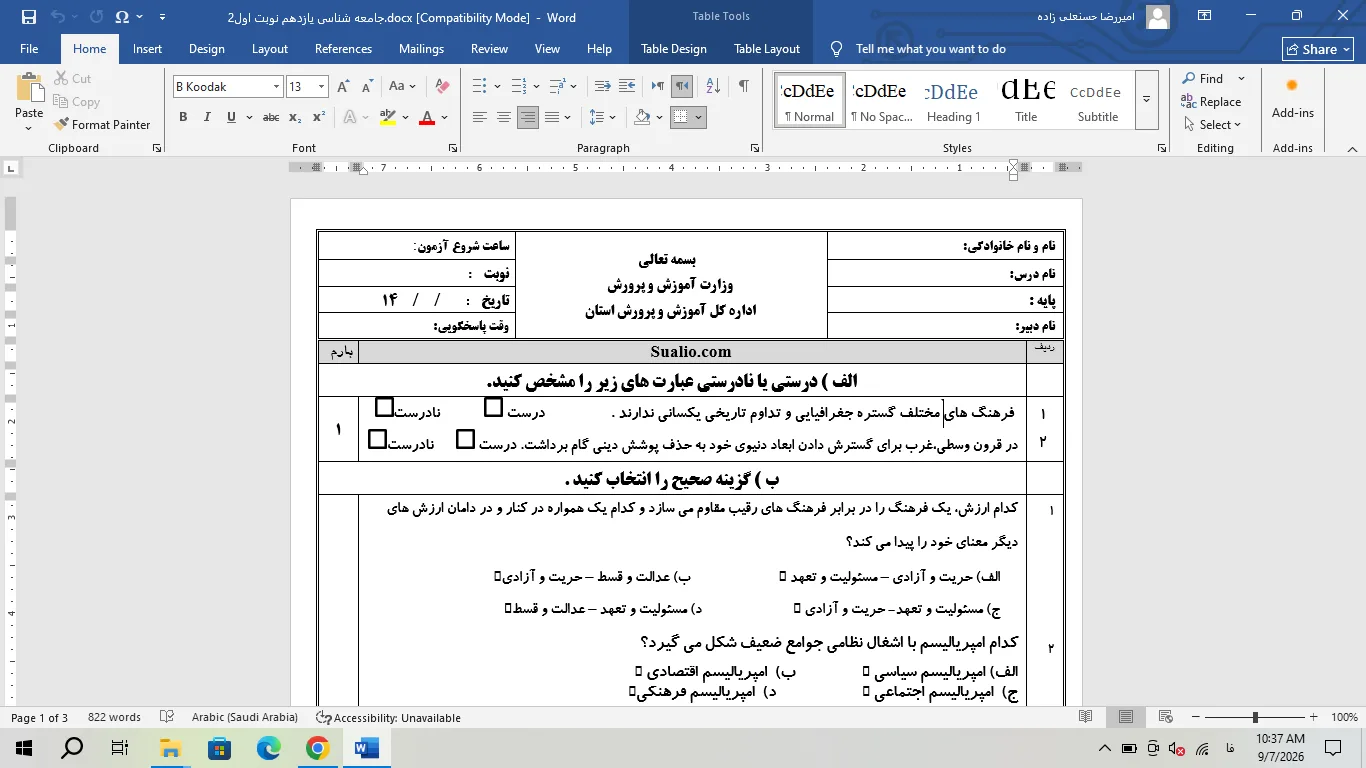Image resolution: width=1366 pixels, height=768 pixels.
Task: Open Accessibility: Unavailable status
Action: click(x=388, y=717)
